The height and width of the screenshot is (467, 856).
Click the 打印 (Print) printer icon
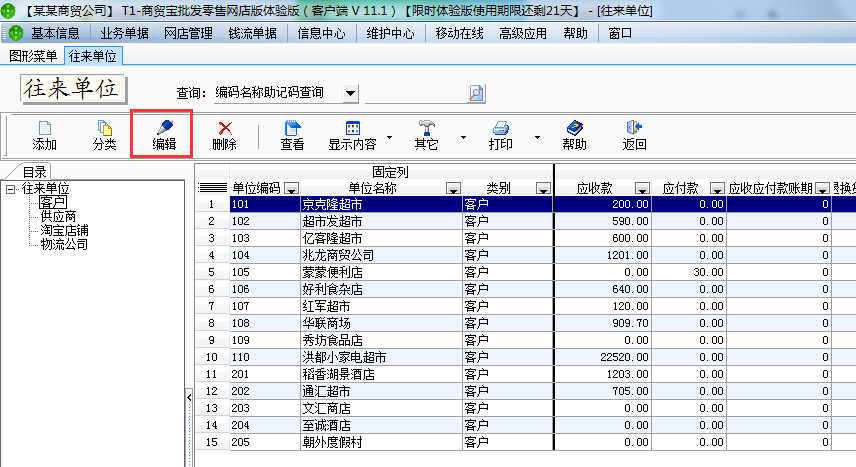(501, 128)
